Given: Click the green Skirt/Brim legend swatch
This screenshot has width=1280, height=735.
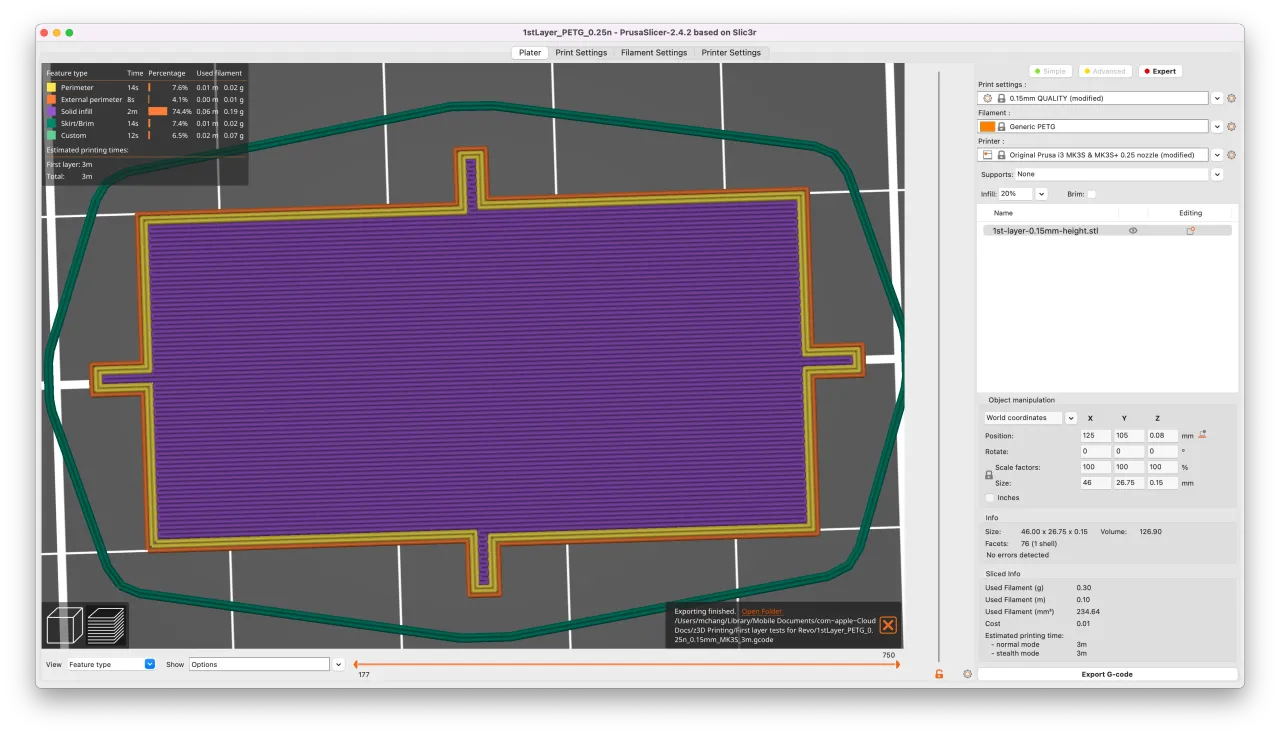Looking at the screenshot, I should pyautogui.click(x=52, y=123).
